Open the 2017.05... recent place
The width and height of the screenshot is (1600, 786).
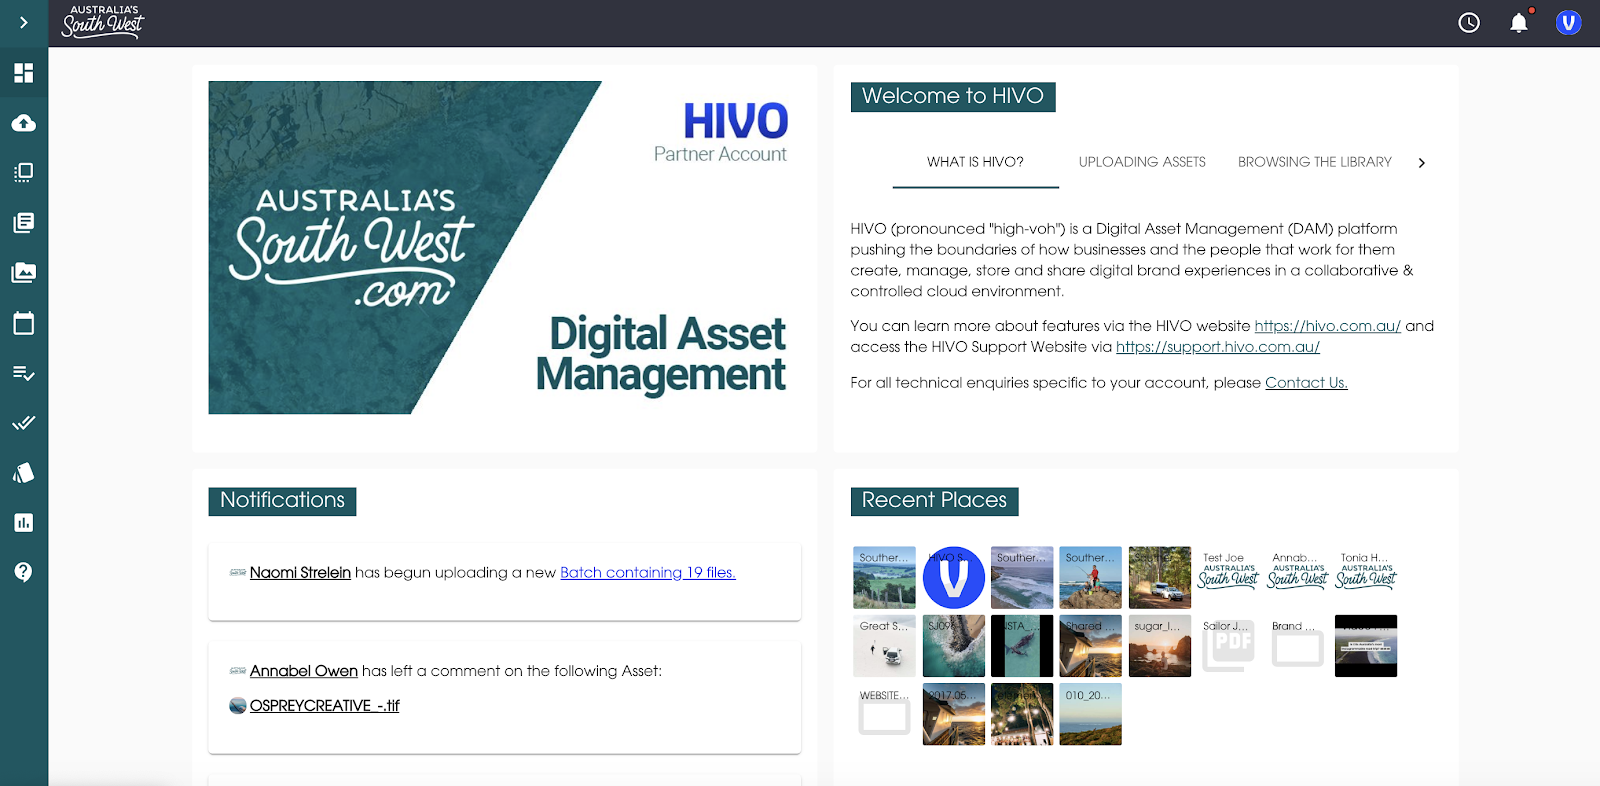tap(954, 714)
